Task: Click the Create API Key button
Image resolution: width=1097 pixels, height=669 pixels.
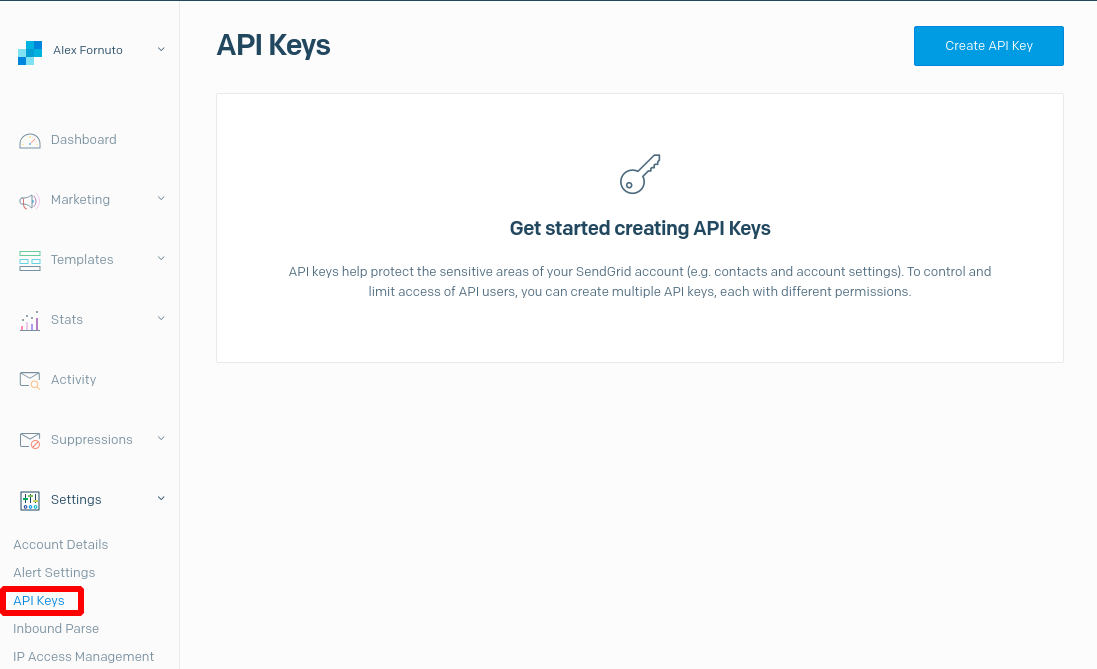Action: coord(988,45)
